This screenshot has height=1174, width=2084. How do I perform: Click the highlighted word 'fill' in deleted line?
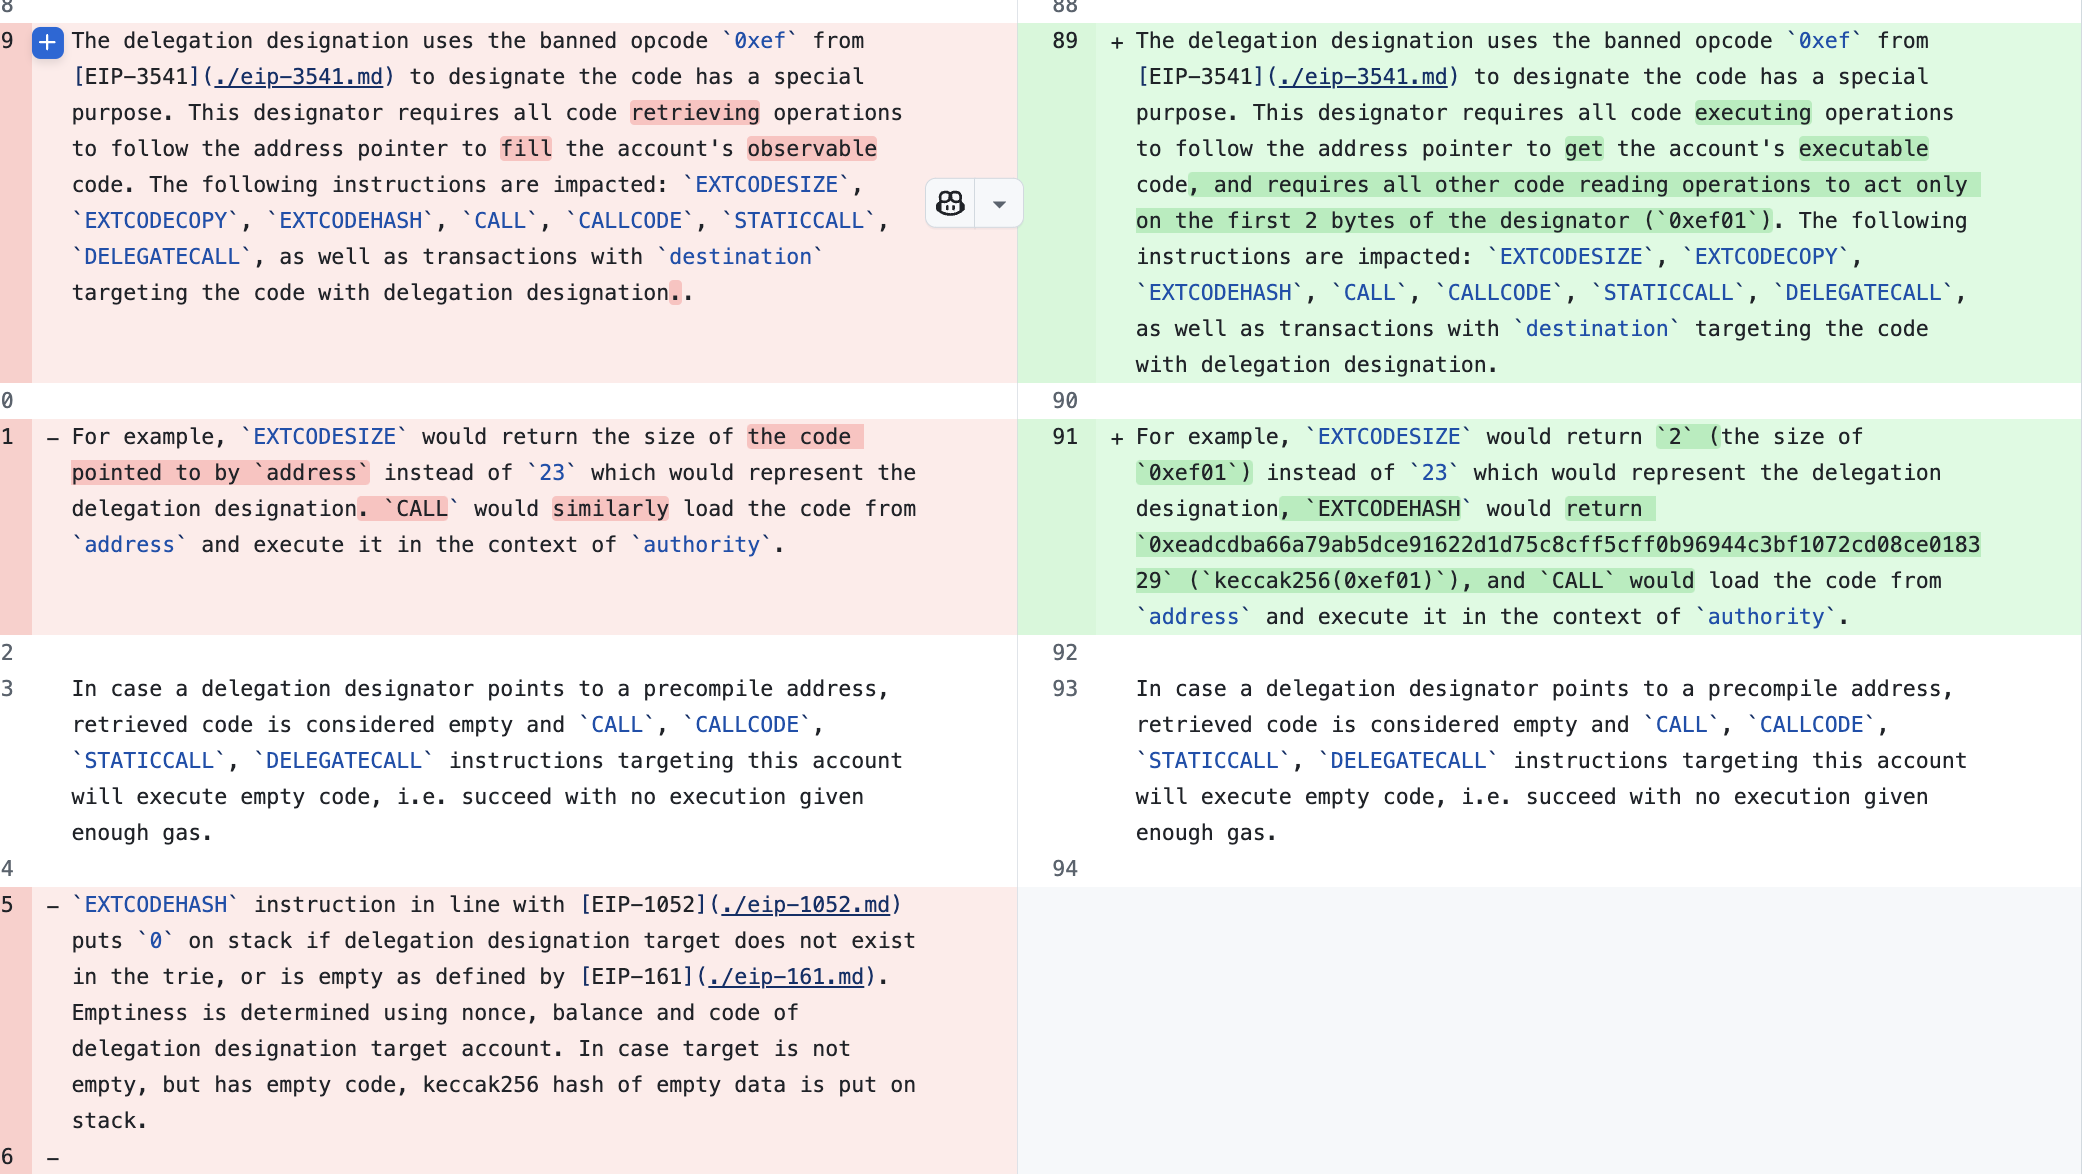pos(527,149)
